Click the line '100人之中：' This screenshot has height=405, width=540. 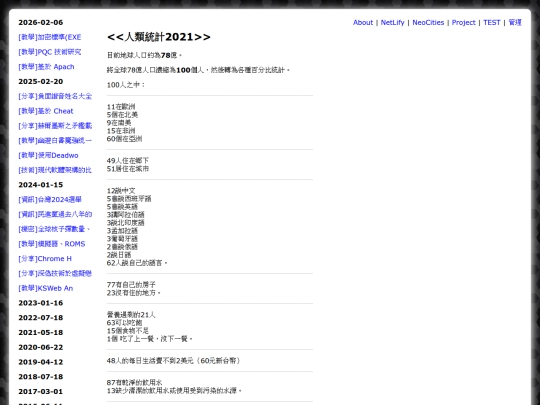(126, 85)
